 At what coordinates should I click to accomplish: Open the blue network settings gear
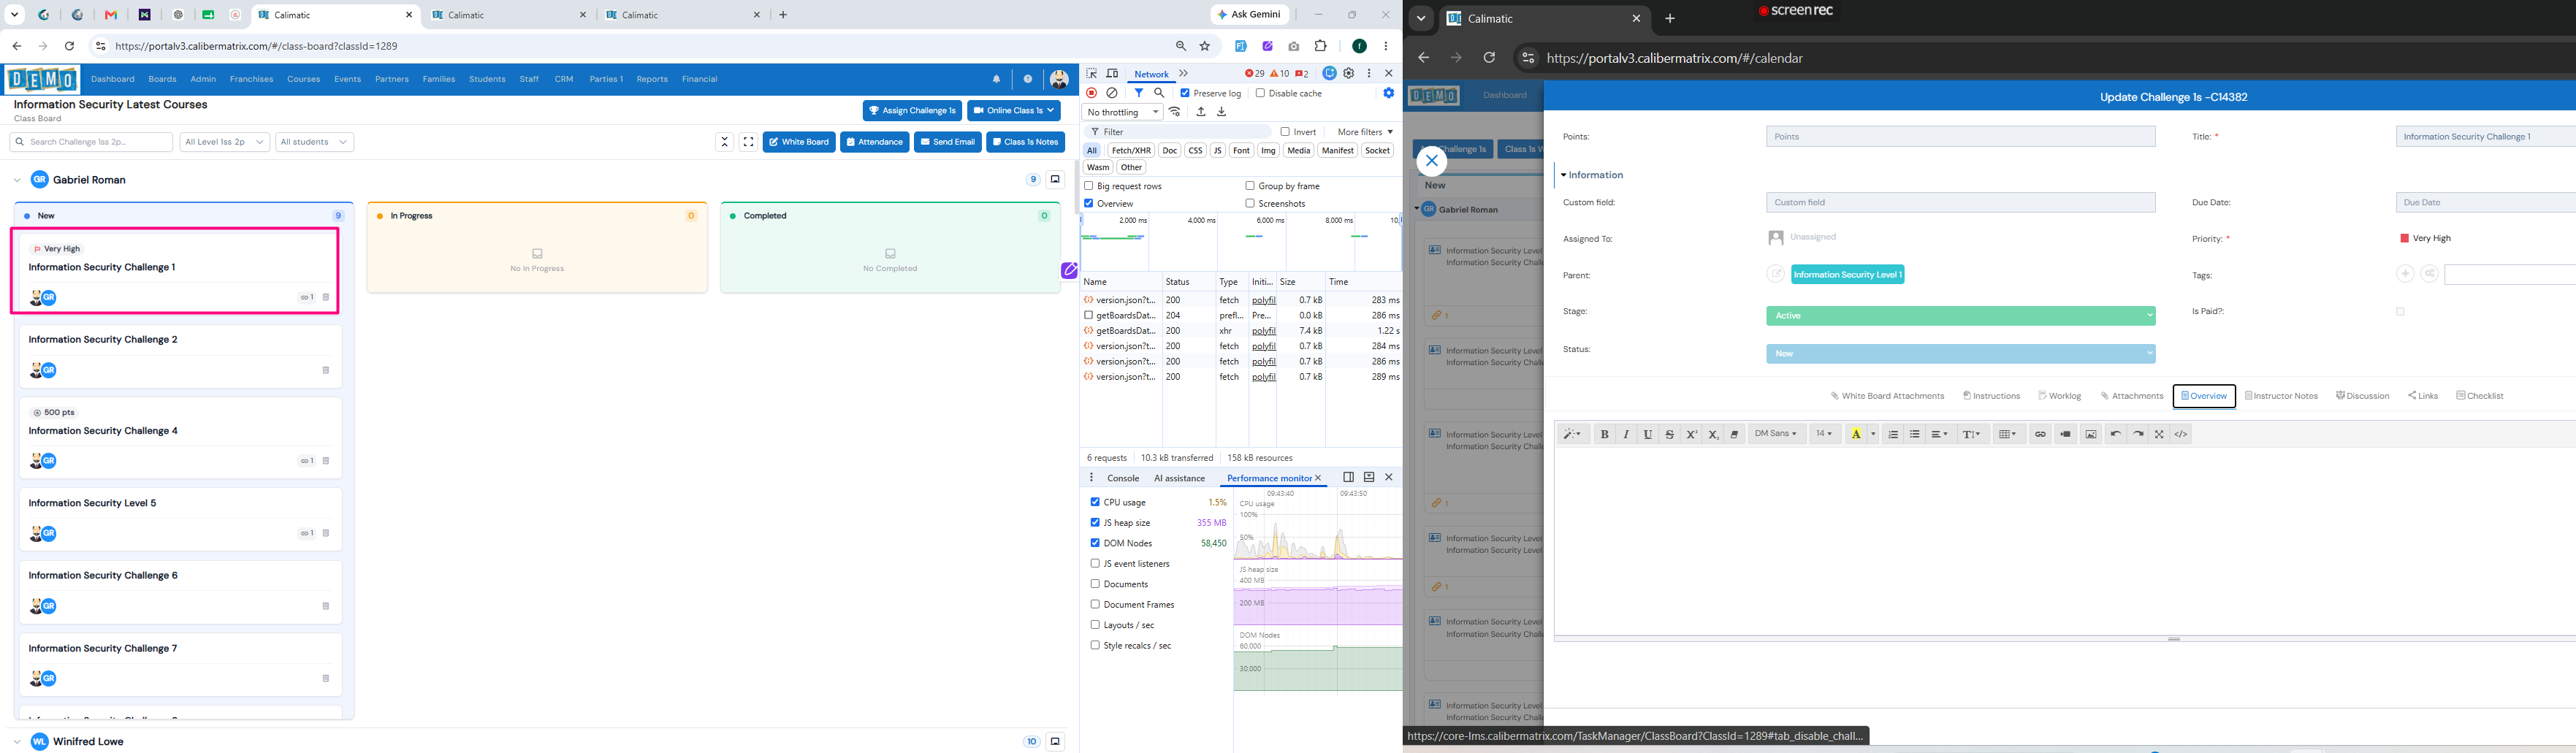pos(1389,93)
